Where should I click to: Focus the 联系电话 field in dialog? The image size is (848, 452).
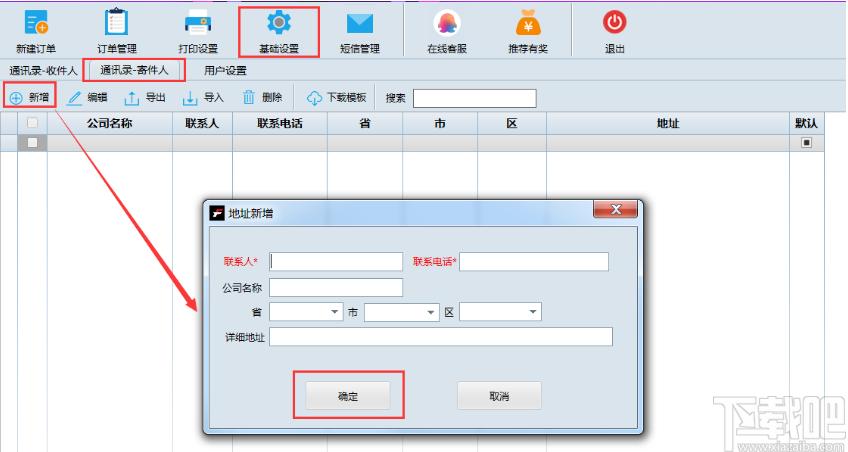[x=534, y=262]
